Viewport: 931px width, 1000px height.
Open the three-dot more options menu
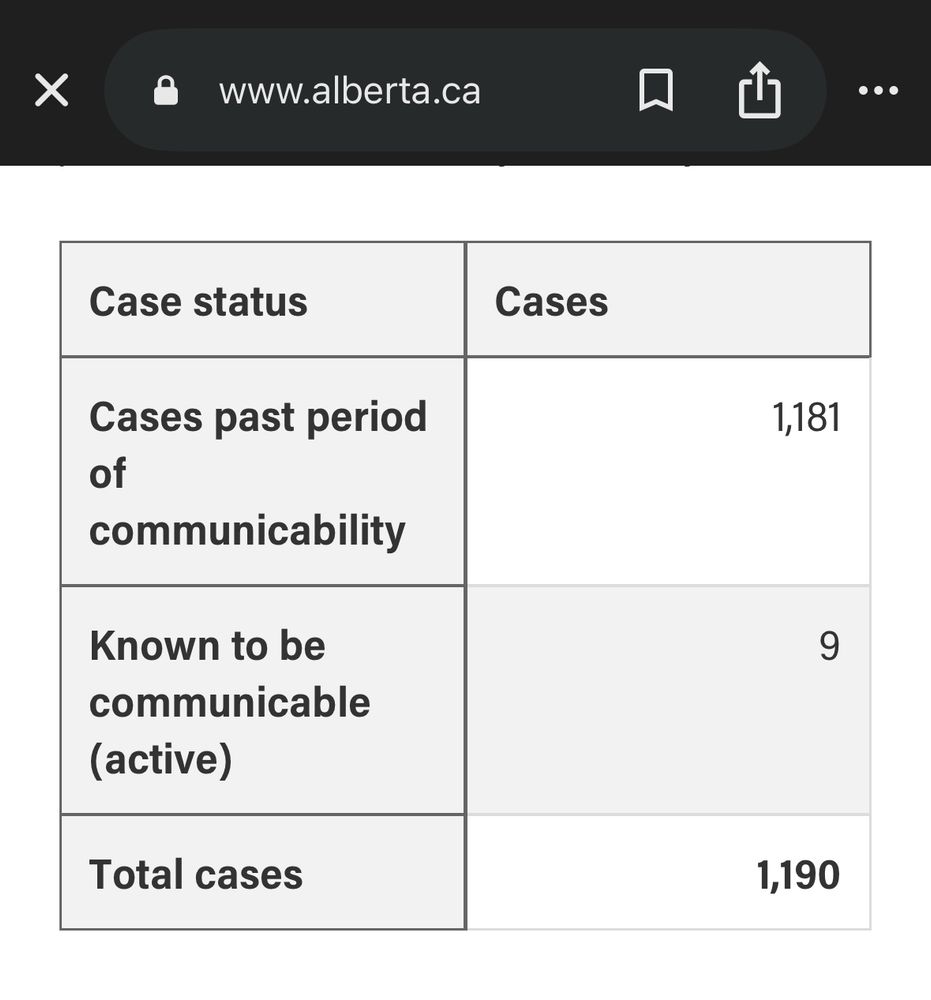click(x=878, y=91)
